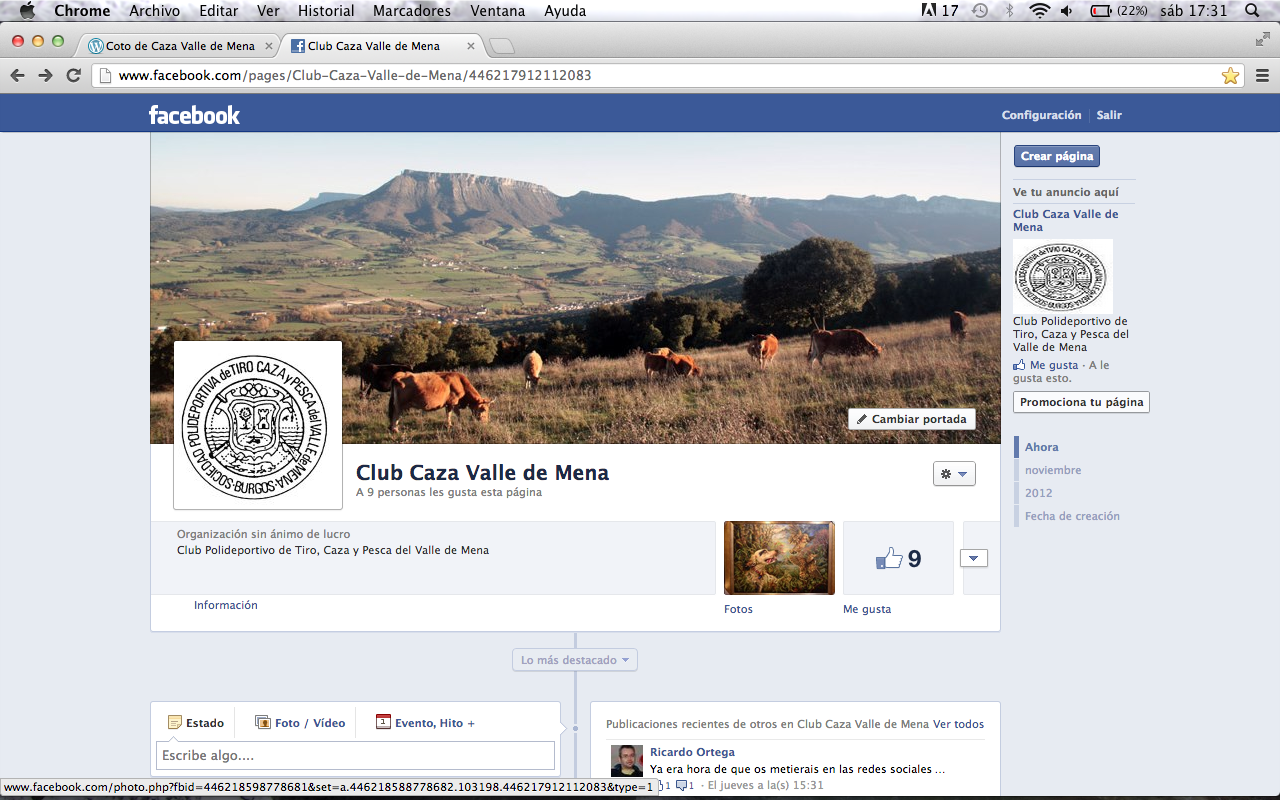Click the Crear página button
This screenshot has height=800, width=1280.
click(1056, 156)
